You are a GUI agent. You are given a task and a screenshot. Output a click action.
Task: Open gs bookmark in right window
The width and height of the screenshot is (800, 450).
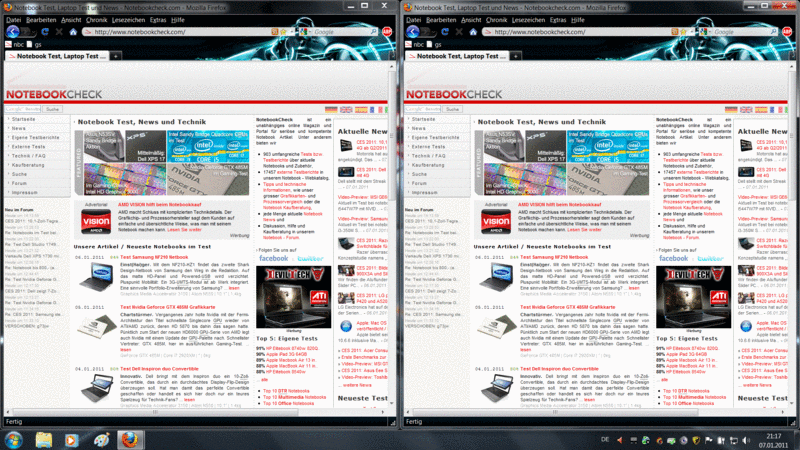point(434,44)
